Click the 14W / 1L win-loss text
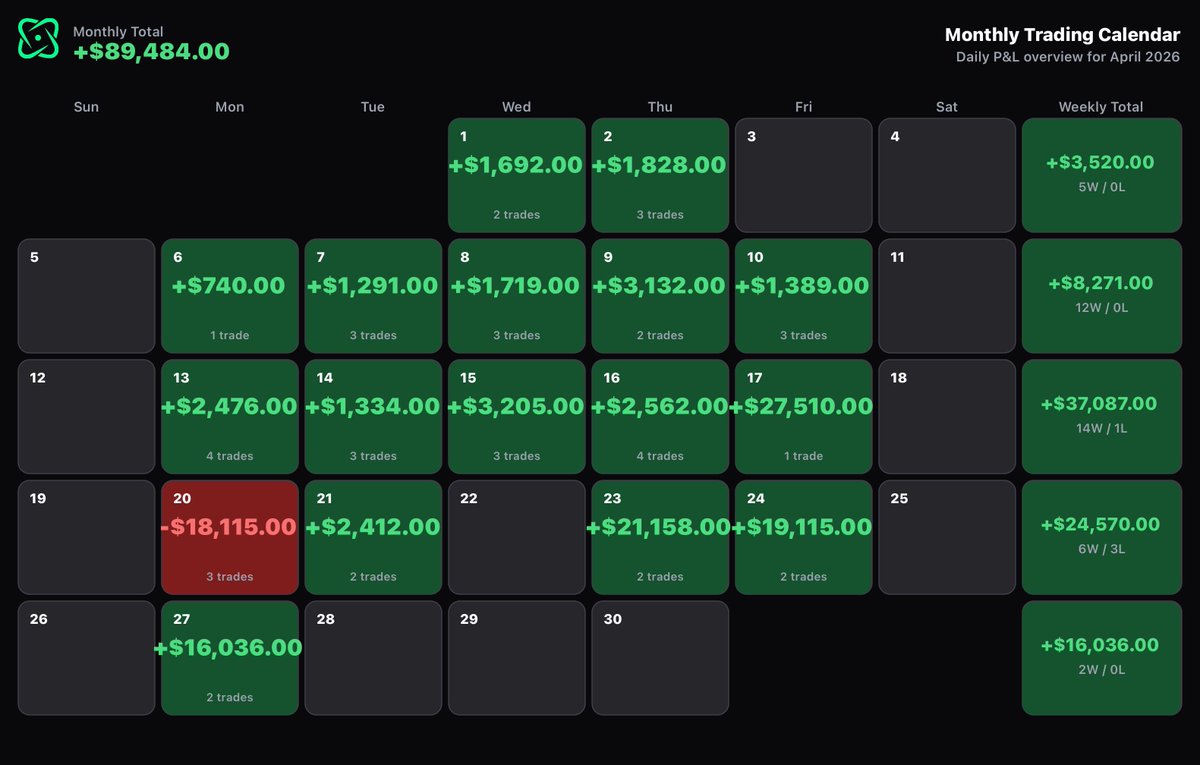The height and width of the screenshot is (765, 1200). 1101,428
